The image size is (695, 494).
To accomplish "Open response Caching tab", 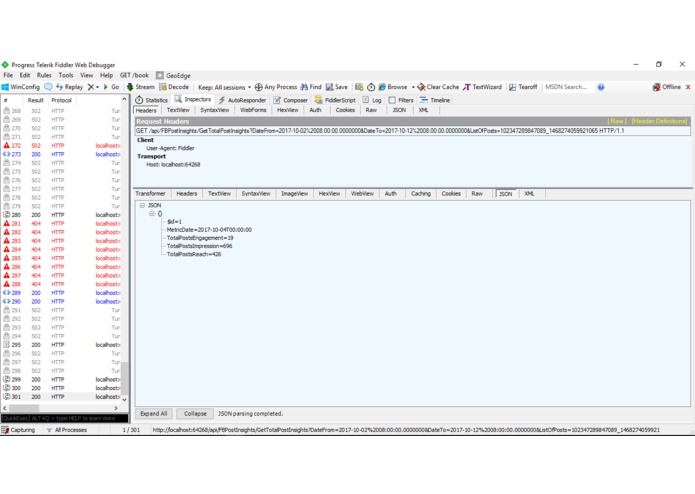I will pyautogui.click(x=421, y=194).
